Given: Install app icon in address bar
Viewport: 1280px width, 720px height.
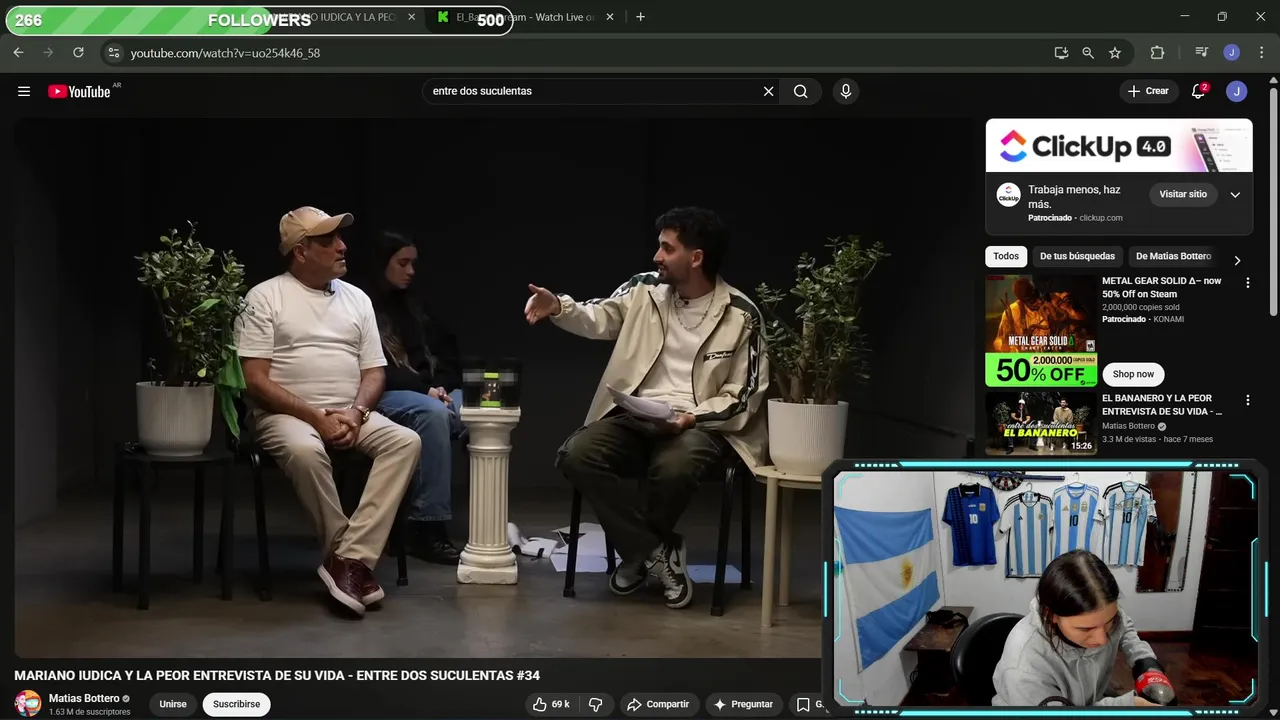Looking at the screenshot, I should click(x=1061, y=53).
